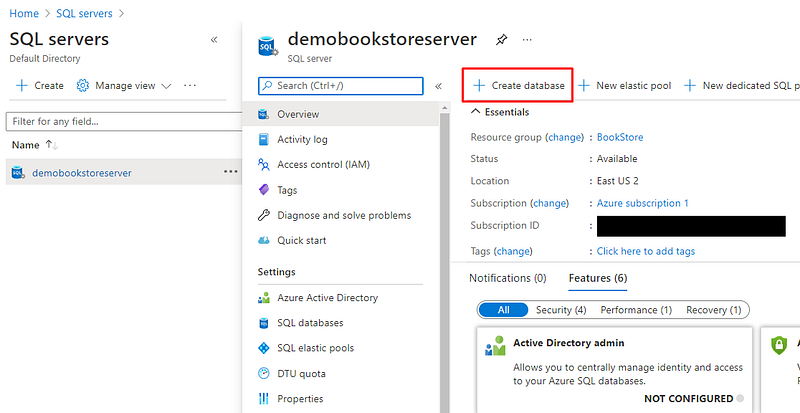The image size is (800, 413).
Task: Click the green shield security card icon
Action: 779,346
